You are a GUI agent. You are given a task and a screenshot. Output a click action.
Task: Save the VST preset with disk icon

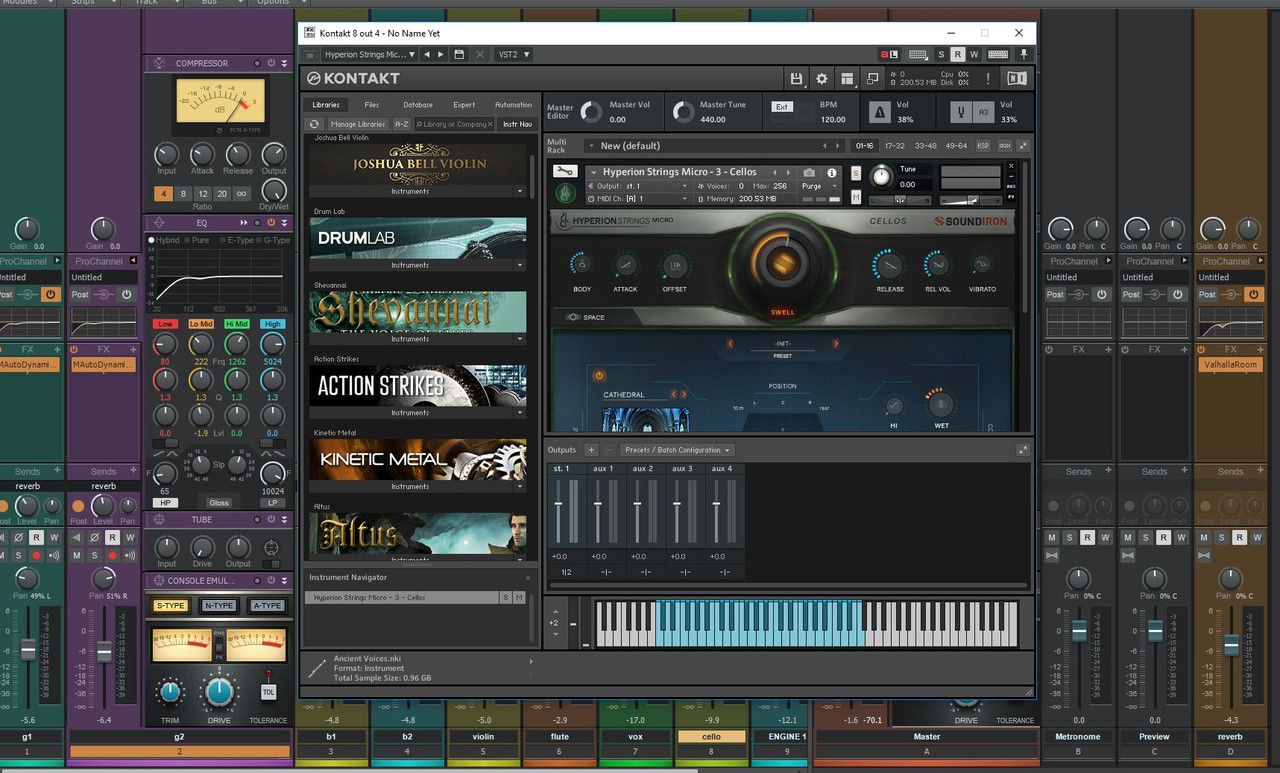click(459, 54)
